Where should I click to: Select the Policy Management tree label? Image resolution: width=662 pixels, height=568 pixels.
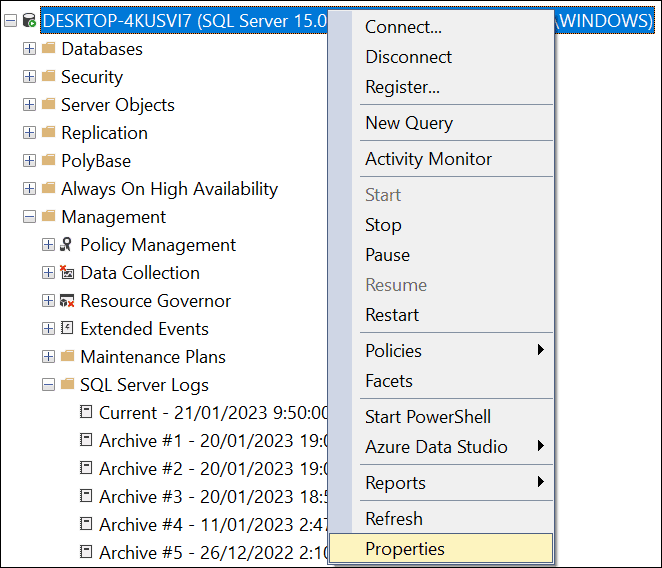point(158,245)
